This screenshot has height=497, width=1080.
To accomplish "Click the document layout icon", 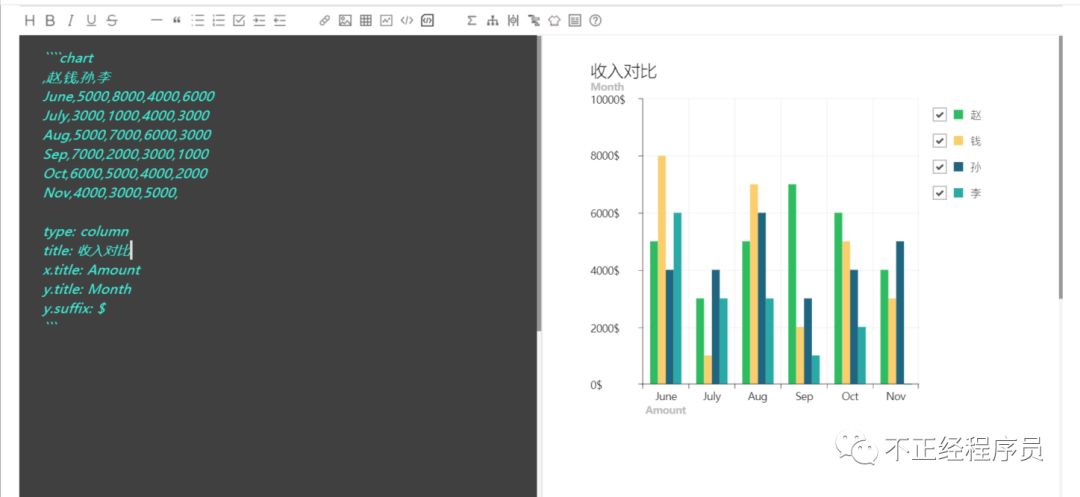I will 574,21.
